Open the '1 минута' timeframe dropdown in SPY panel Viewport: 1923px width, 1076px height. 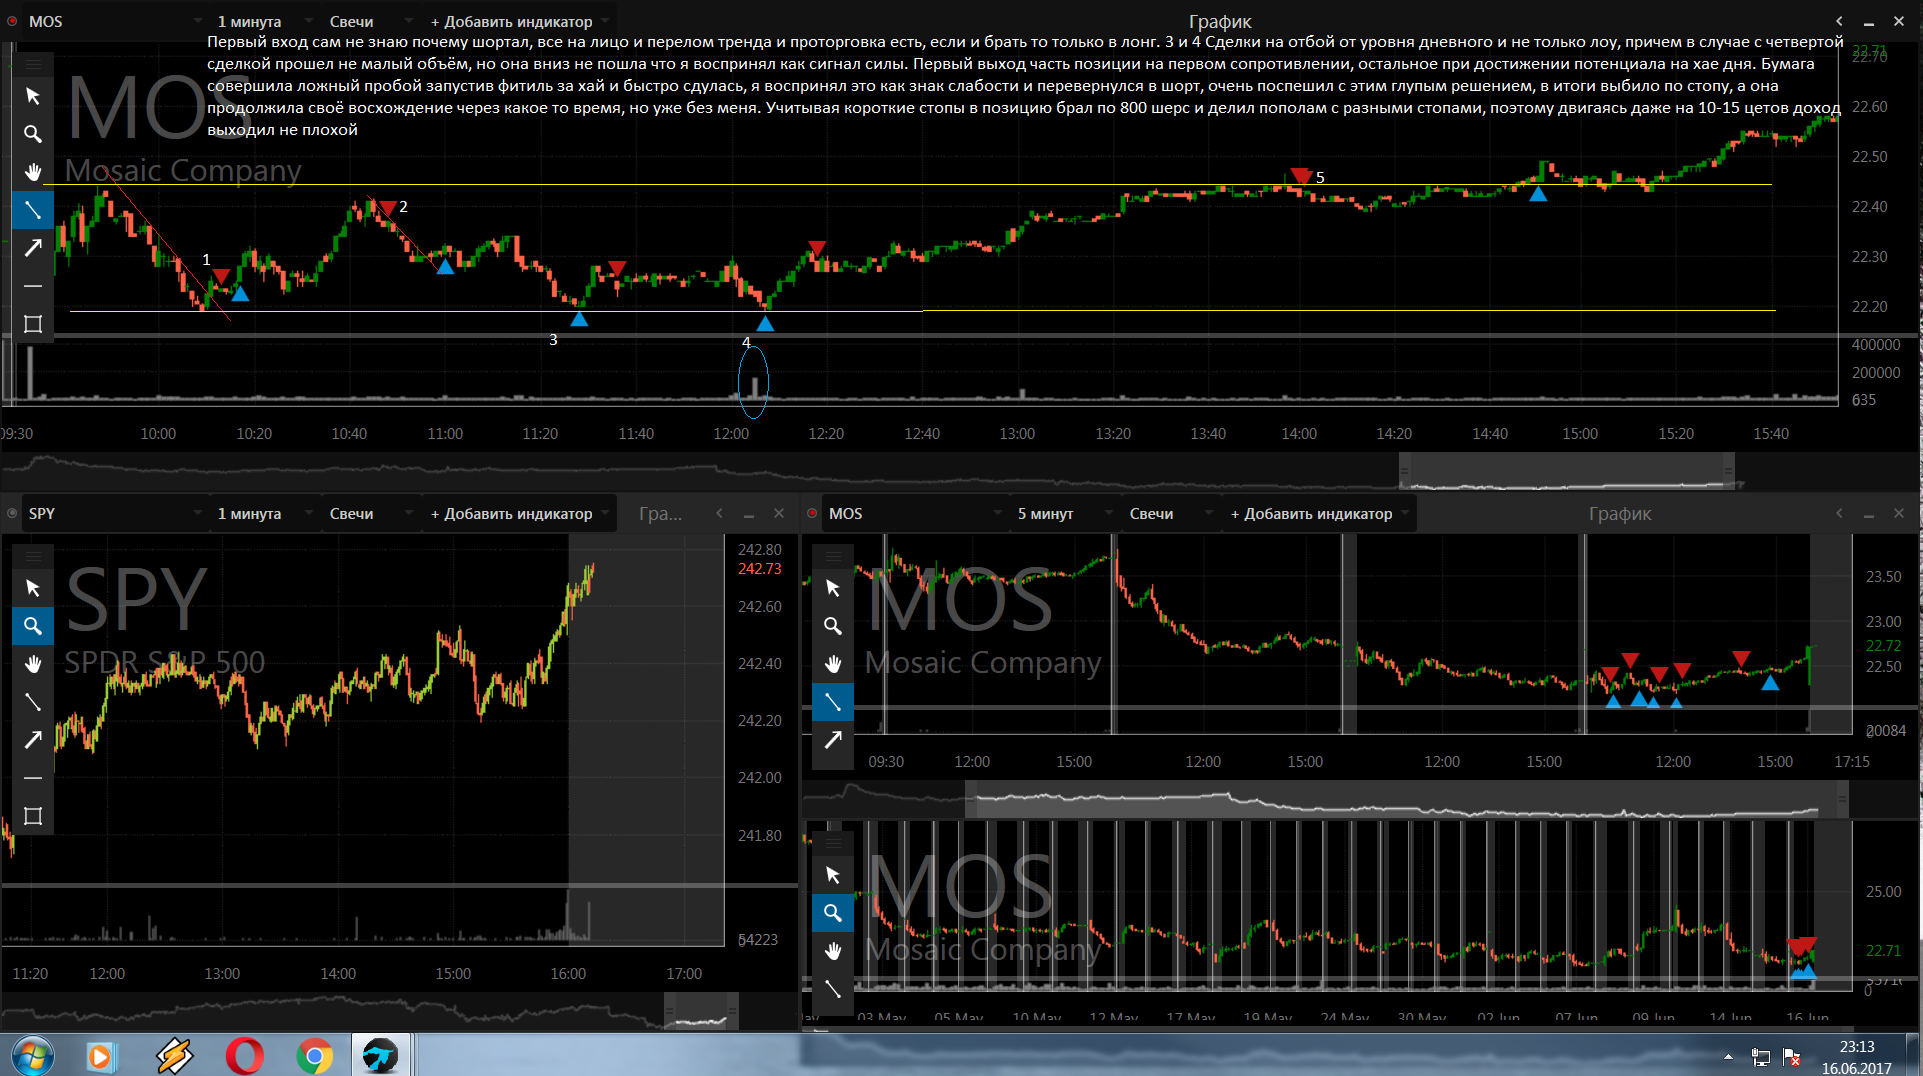(308, 513)
